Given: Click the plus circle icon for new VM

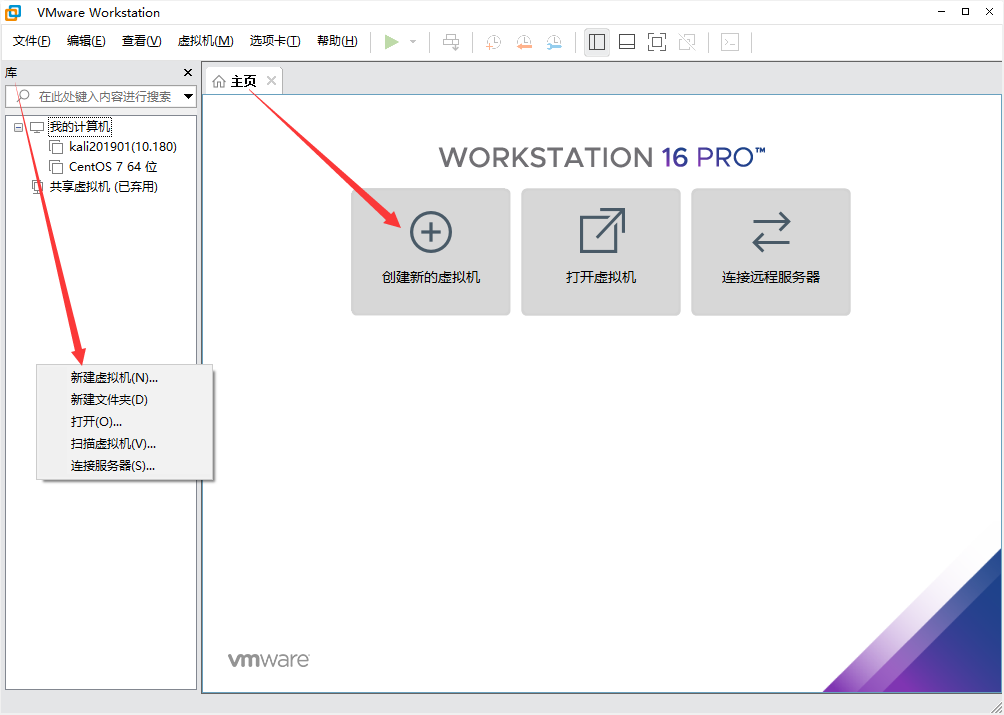Looking at the screenshot, I should pos(431,232).
